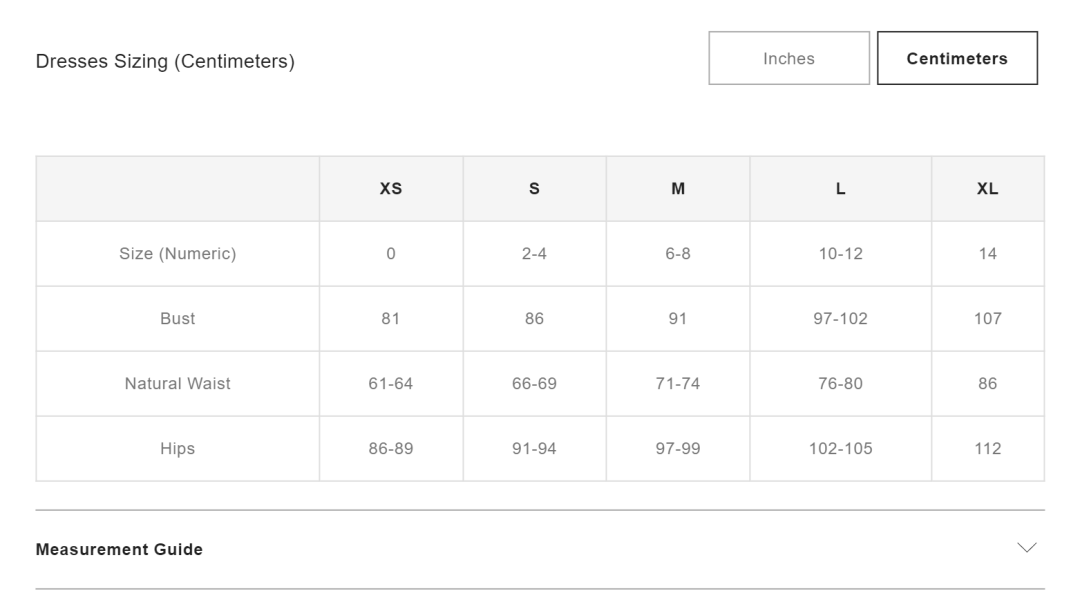Click the Dresses Sizing (Centimeters) heading
This screenshot has height=609, width=1080.
[x=165, y=61]
